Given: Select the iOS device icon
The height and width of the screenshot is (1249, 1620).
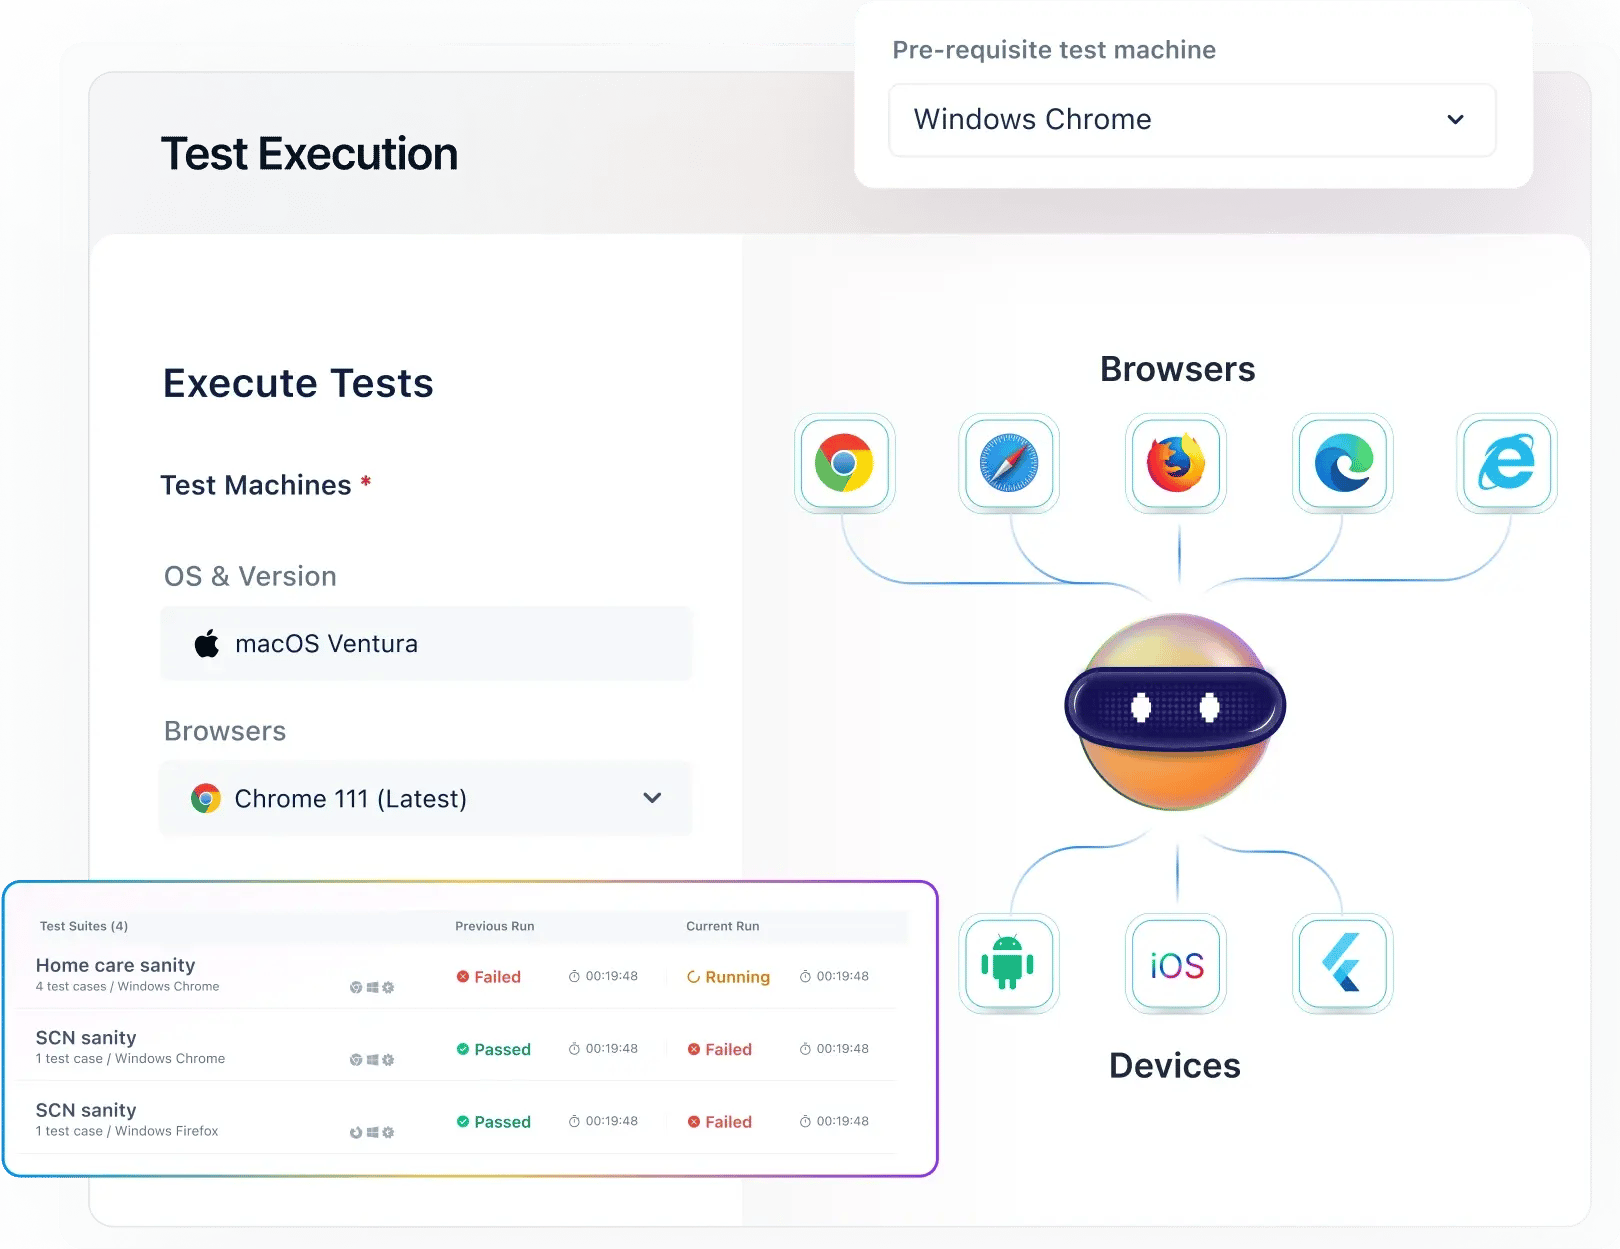Looking at the screenshot, I should [1175, 964].
